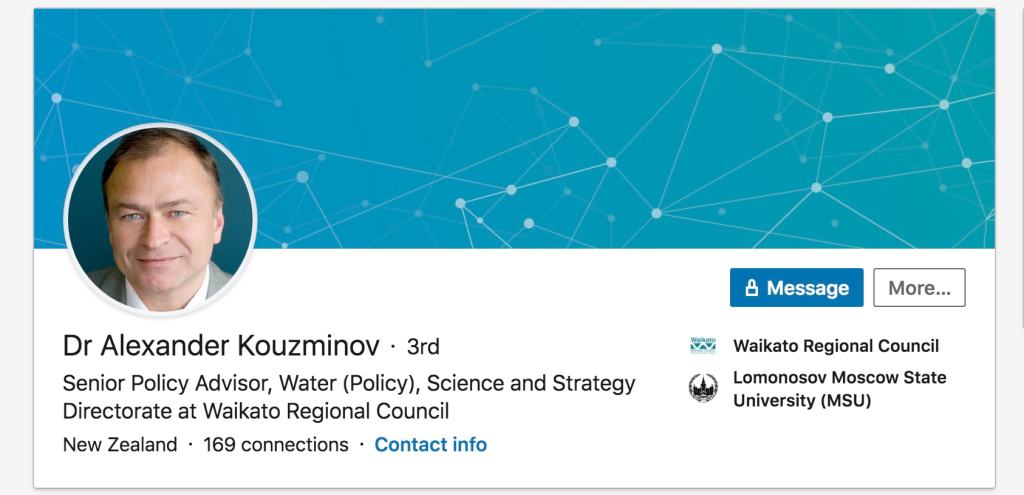View the 169 connections list

(276, 444)
